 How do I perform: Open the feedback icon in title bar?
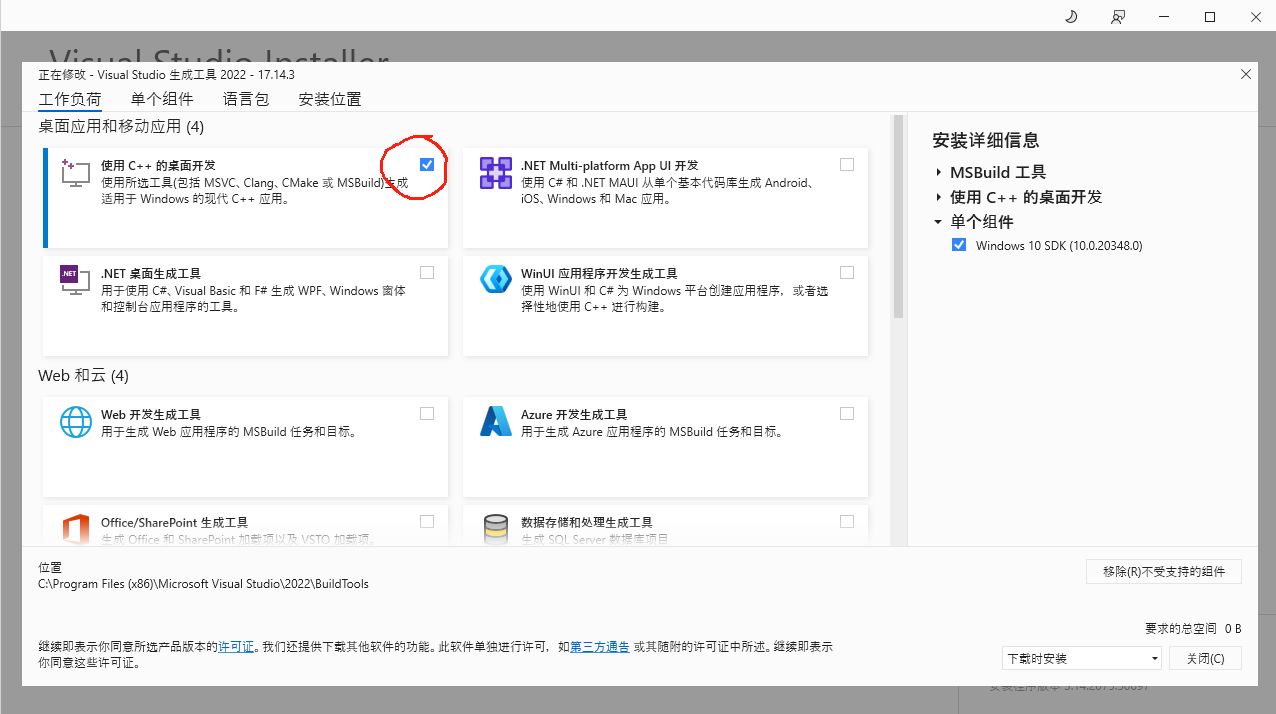pyautogui.click(x=1117, y=17)
